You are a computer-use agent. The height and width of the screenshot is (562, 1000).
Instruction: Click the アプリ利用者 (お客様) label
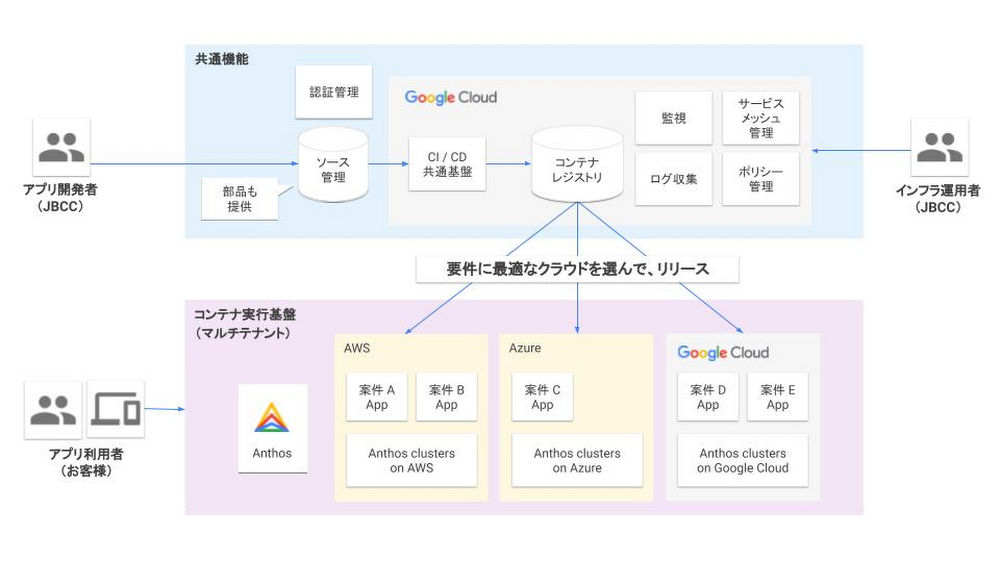click(86, 462)
